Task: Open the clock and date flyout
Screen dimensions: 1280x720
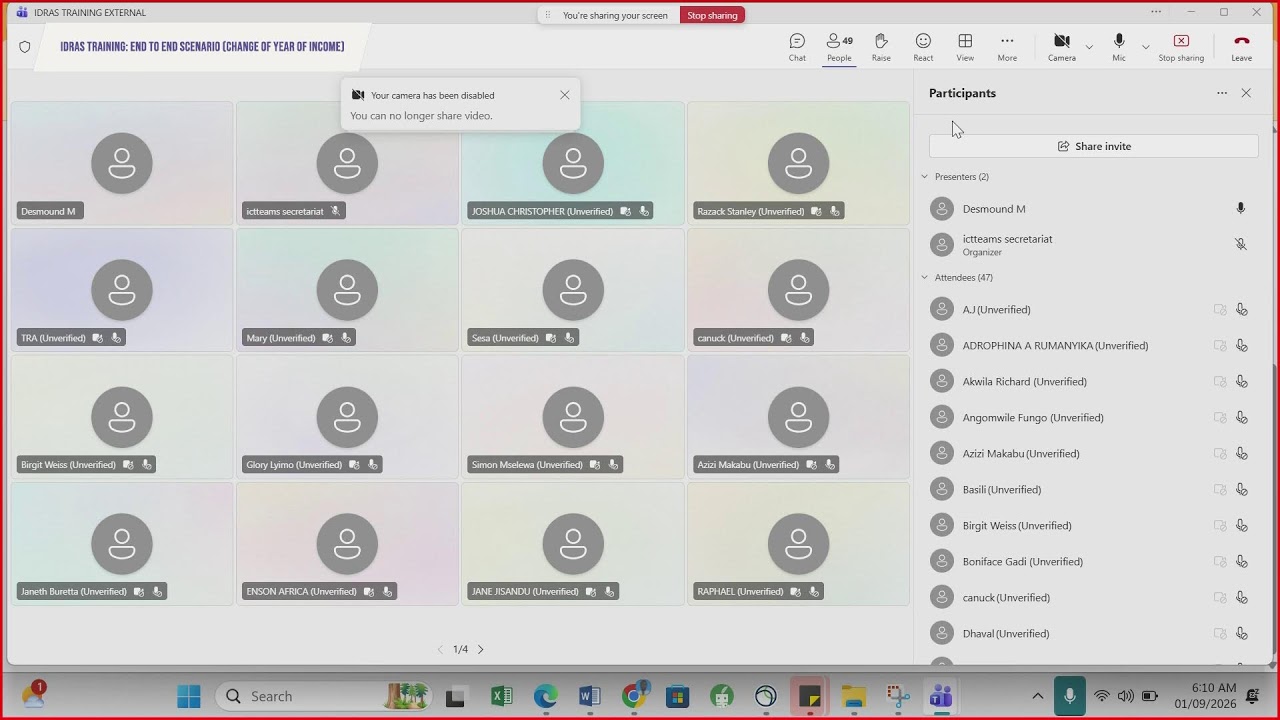Action: [1208, 696]
